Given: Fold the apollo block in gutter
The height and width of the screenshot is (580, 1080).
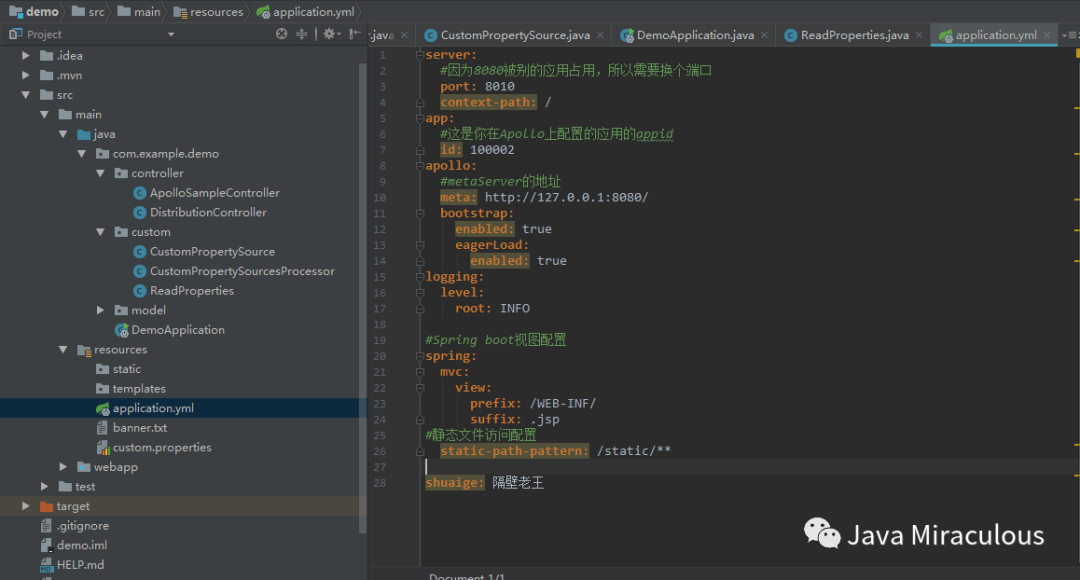Looking at the screenshot, I should click(x=419, y=166).
